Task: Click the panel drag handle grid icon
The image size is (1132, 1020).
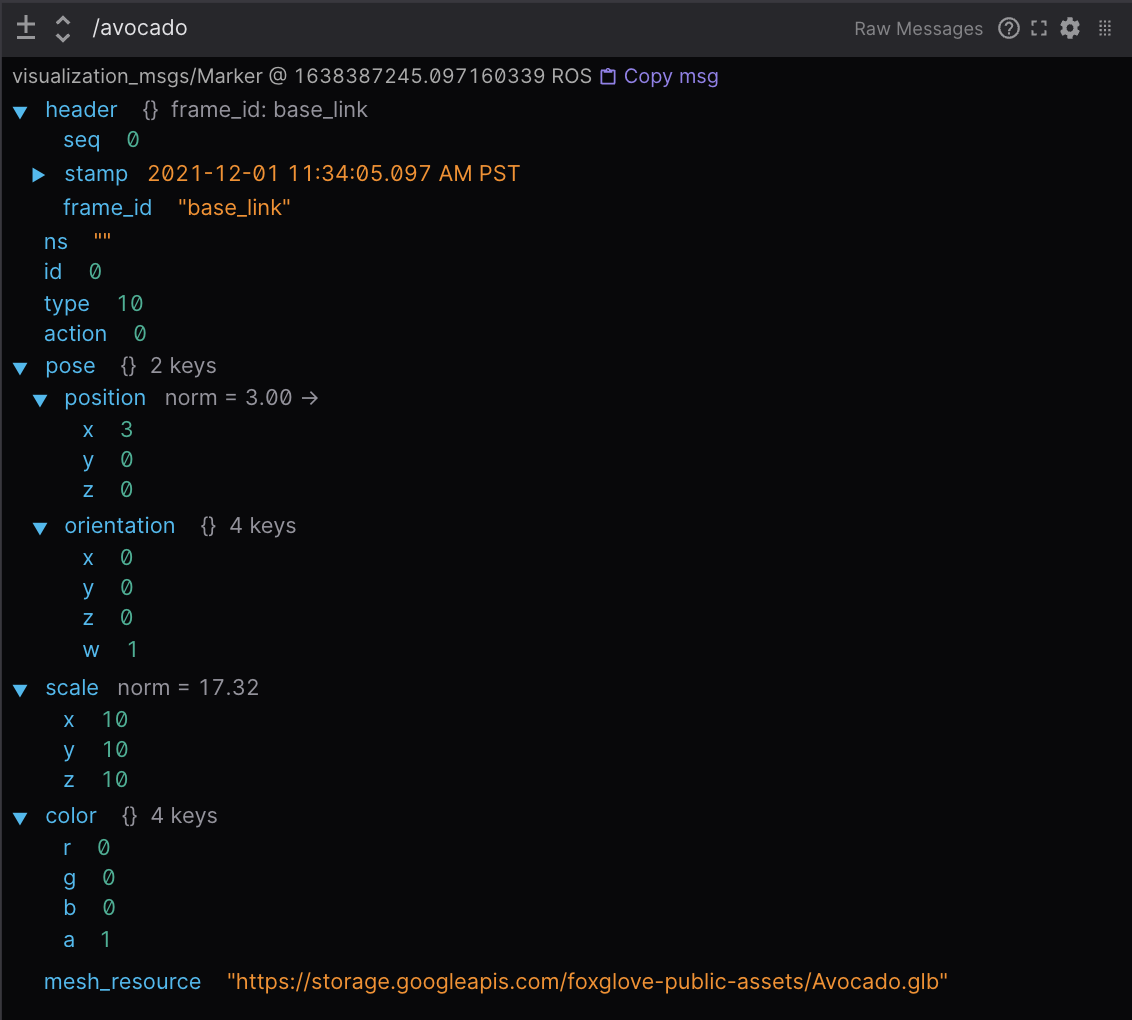Action: 1105,28
